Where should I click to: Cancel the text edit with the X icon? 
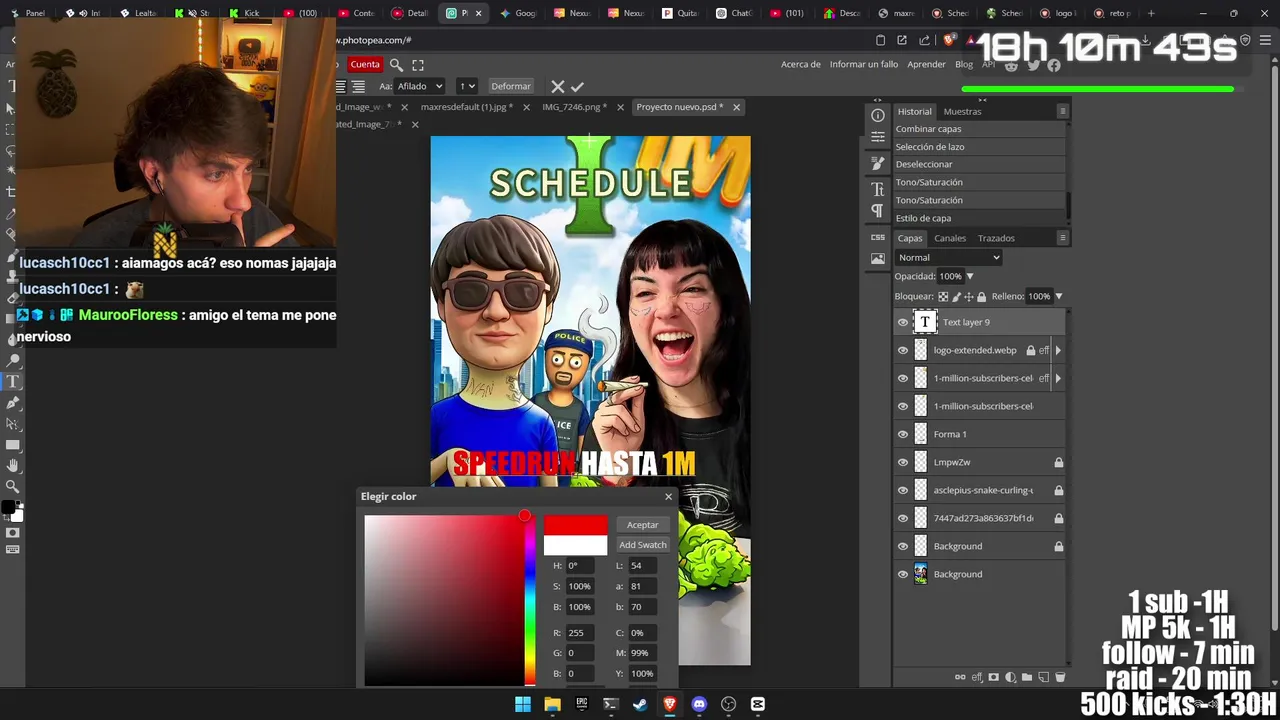(x=558, y=86)
